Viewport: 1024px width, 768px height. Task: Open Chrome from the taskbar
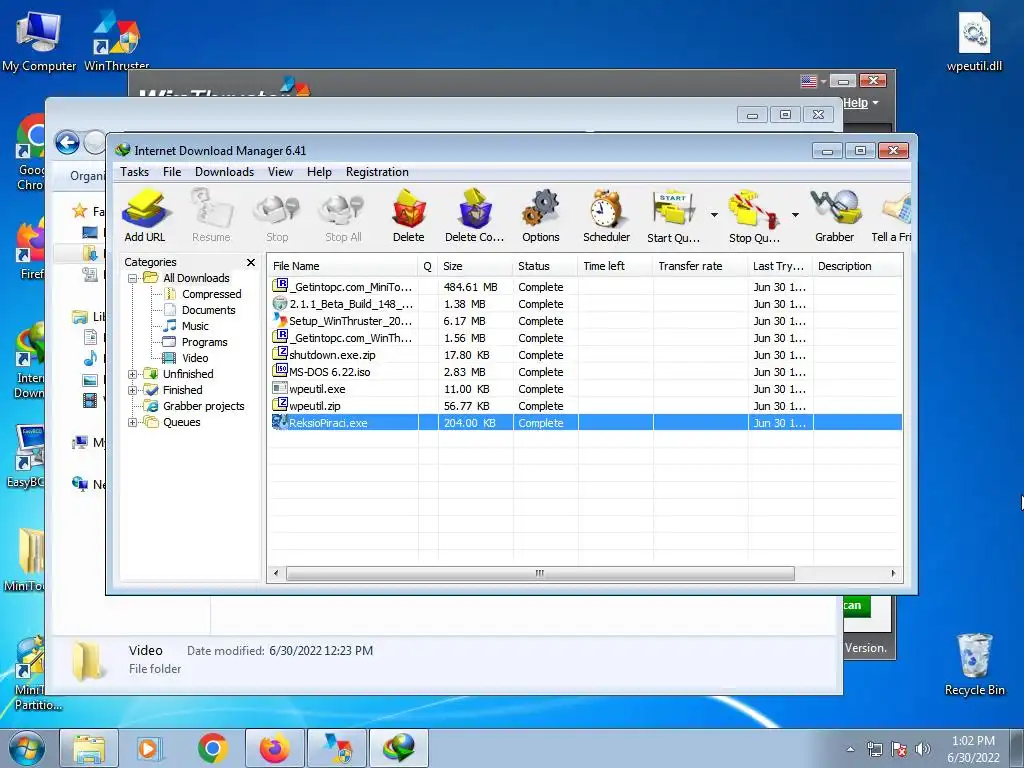coord(212,748)
